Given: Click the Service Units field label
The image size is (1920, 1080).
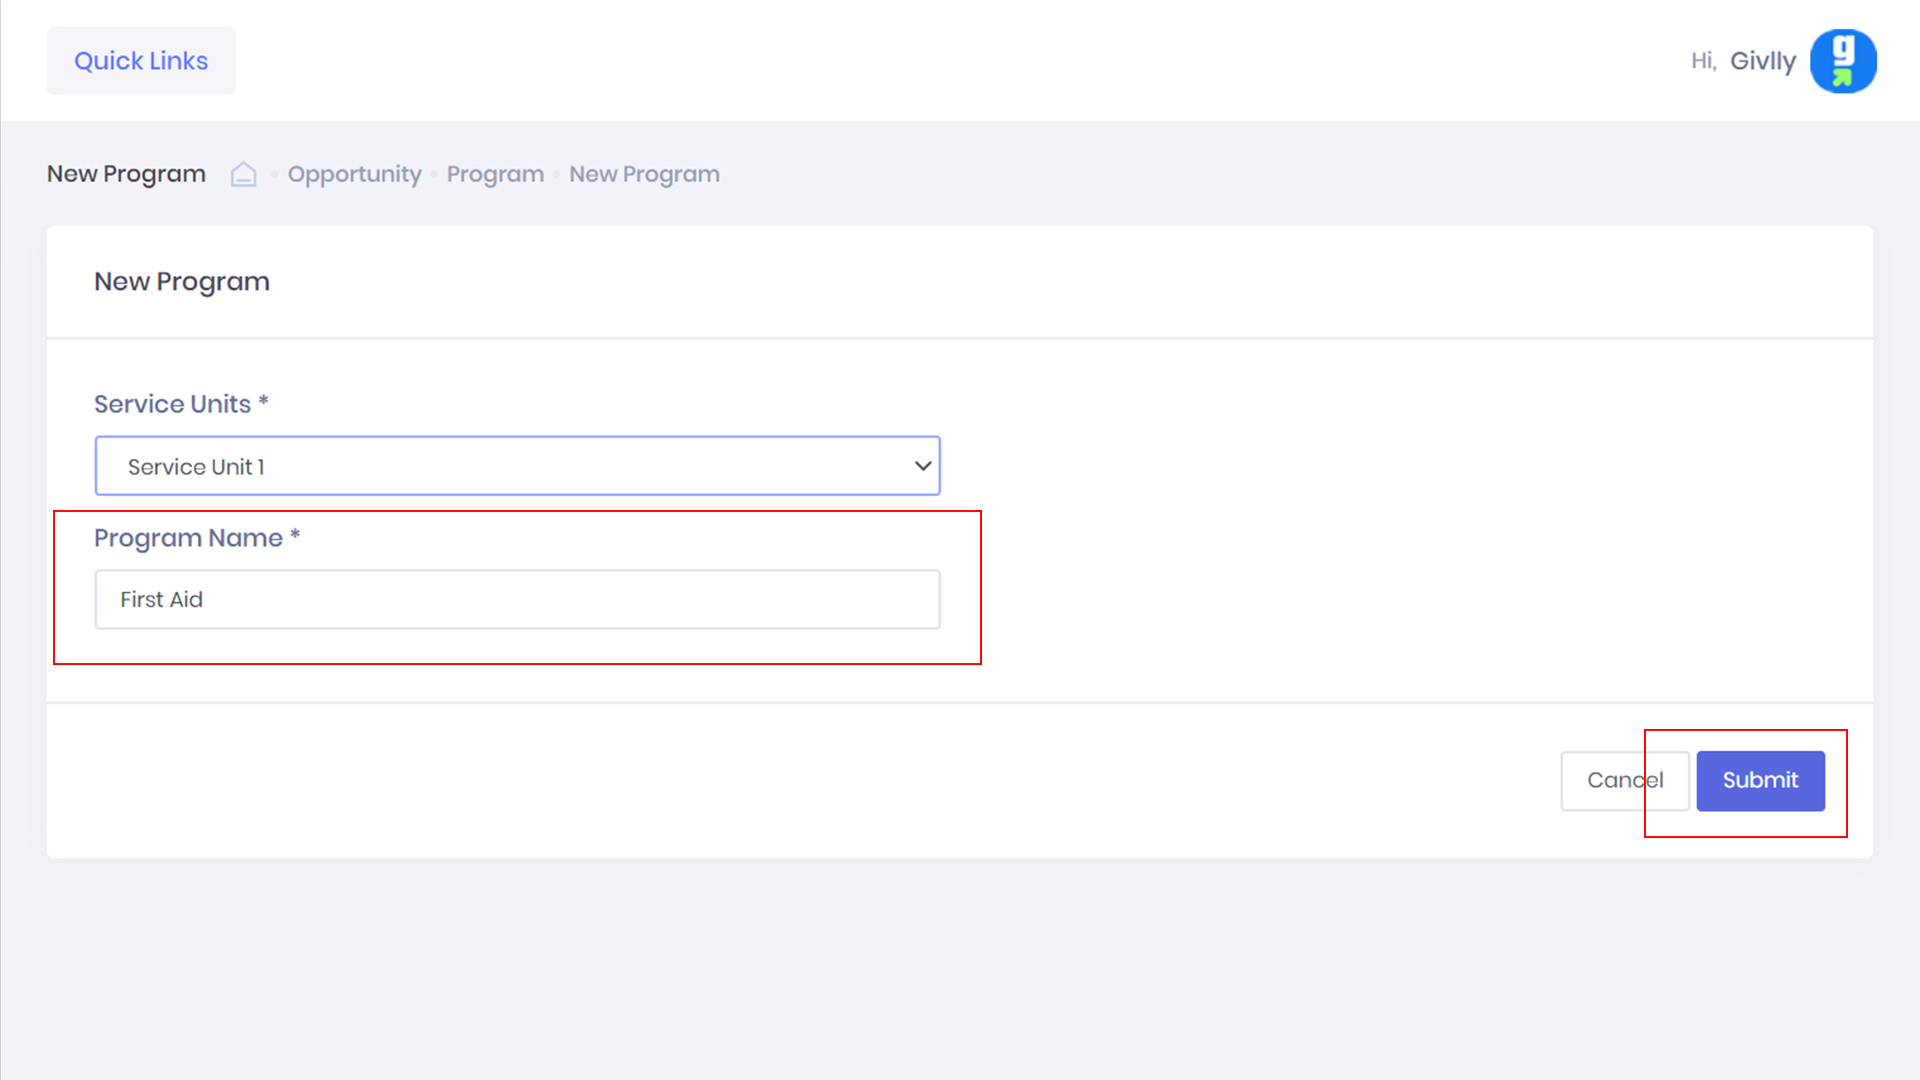Looking at the screenshot, I should point(172,404).
